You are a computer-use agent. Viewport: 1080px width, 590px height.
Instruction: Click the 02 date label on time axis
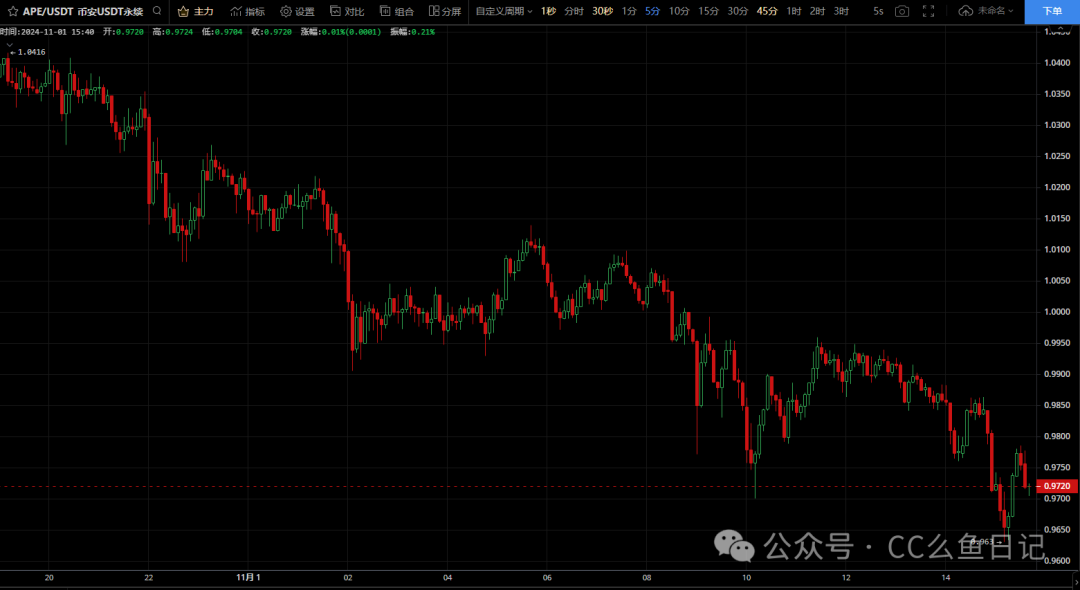(x=348, y=577)
